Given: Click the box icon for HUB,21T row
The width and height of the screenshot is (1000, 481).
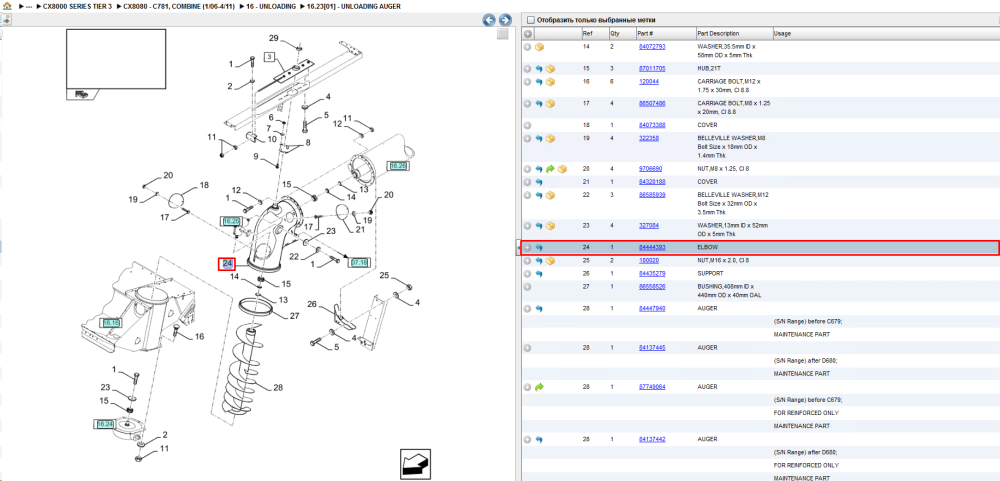Looking at the screenshot, I should [x=550, y=68].
